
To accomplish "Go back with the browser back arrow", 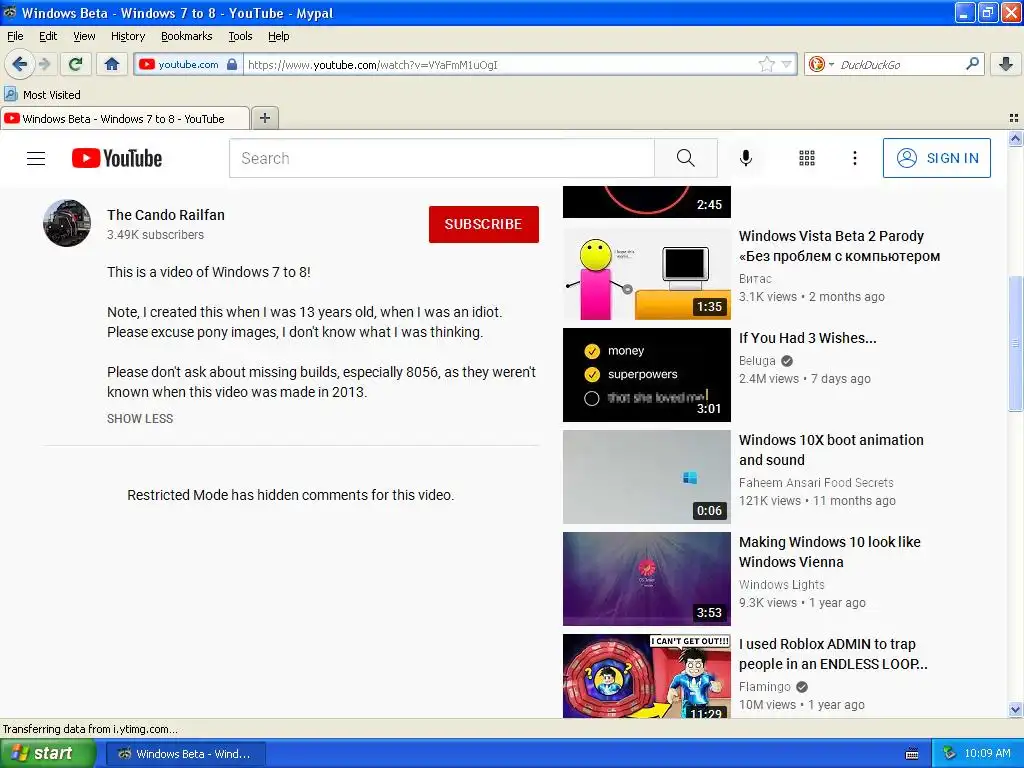I will (20, 64).
